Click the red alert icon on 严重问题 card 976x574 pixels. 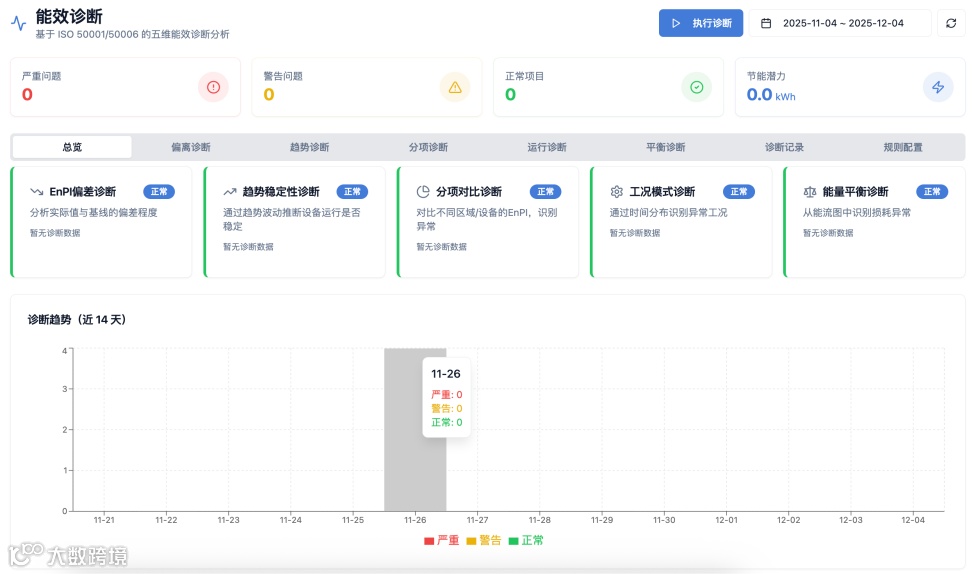click(214, 87)
